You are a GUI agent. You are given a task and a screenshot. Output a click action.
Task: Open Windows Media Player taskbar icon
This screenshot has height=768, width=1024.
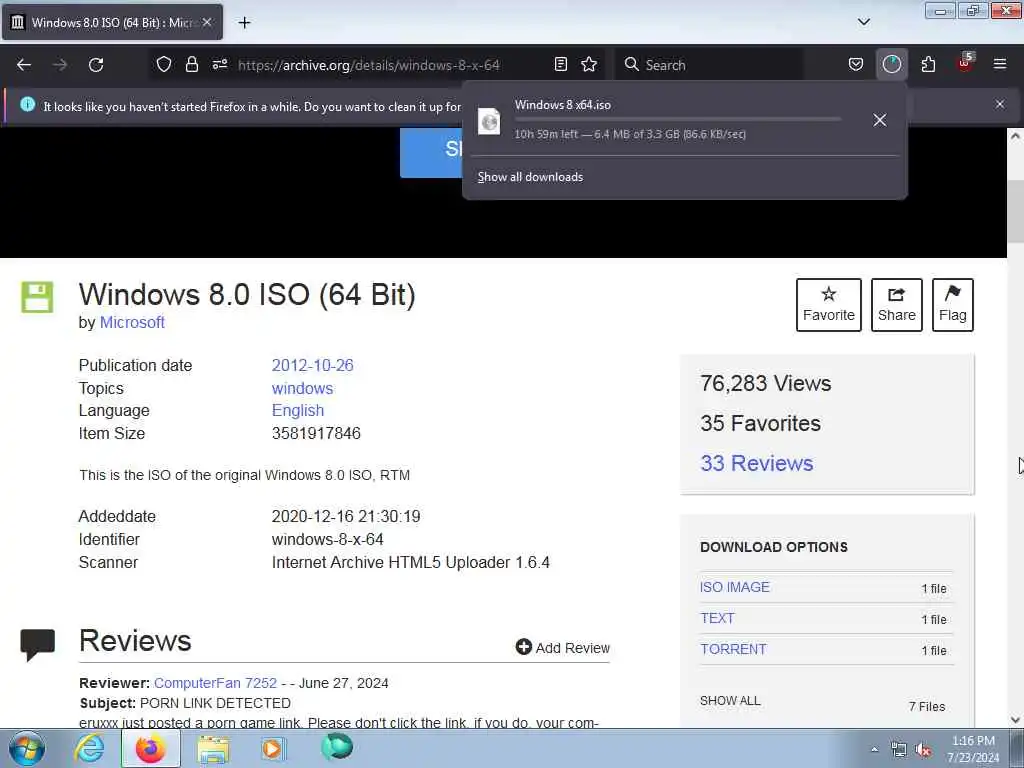(x=273, y=748)
